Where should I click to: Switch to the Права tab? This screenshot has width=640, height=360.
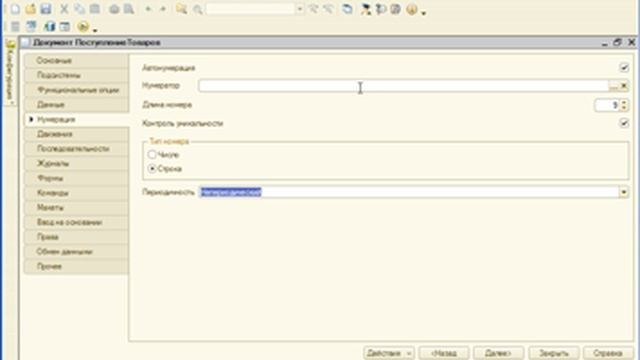tap(77, 237)
